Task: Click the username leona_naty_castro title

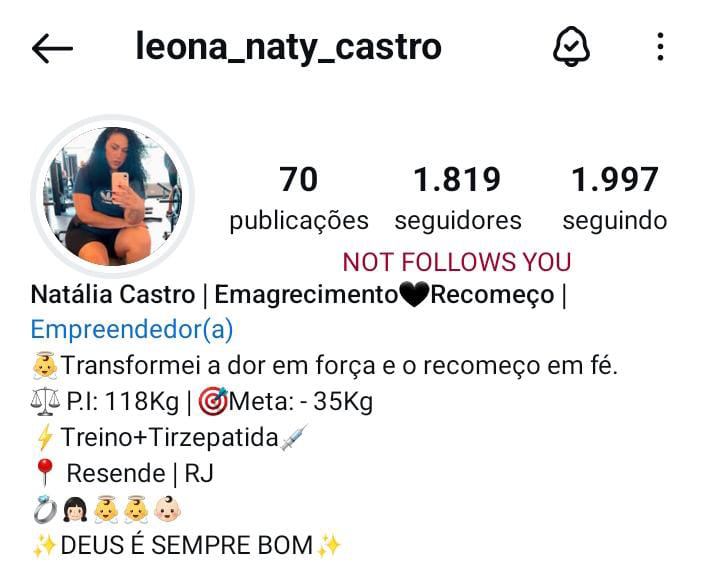Action: 289,48
